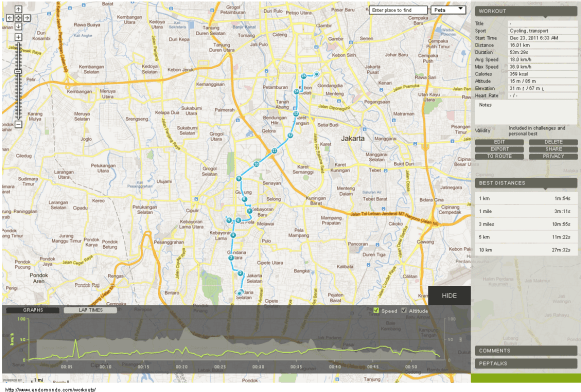Click the DELETE workout button
Viewport: 581px width, 392px height.
click(553, 142)
